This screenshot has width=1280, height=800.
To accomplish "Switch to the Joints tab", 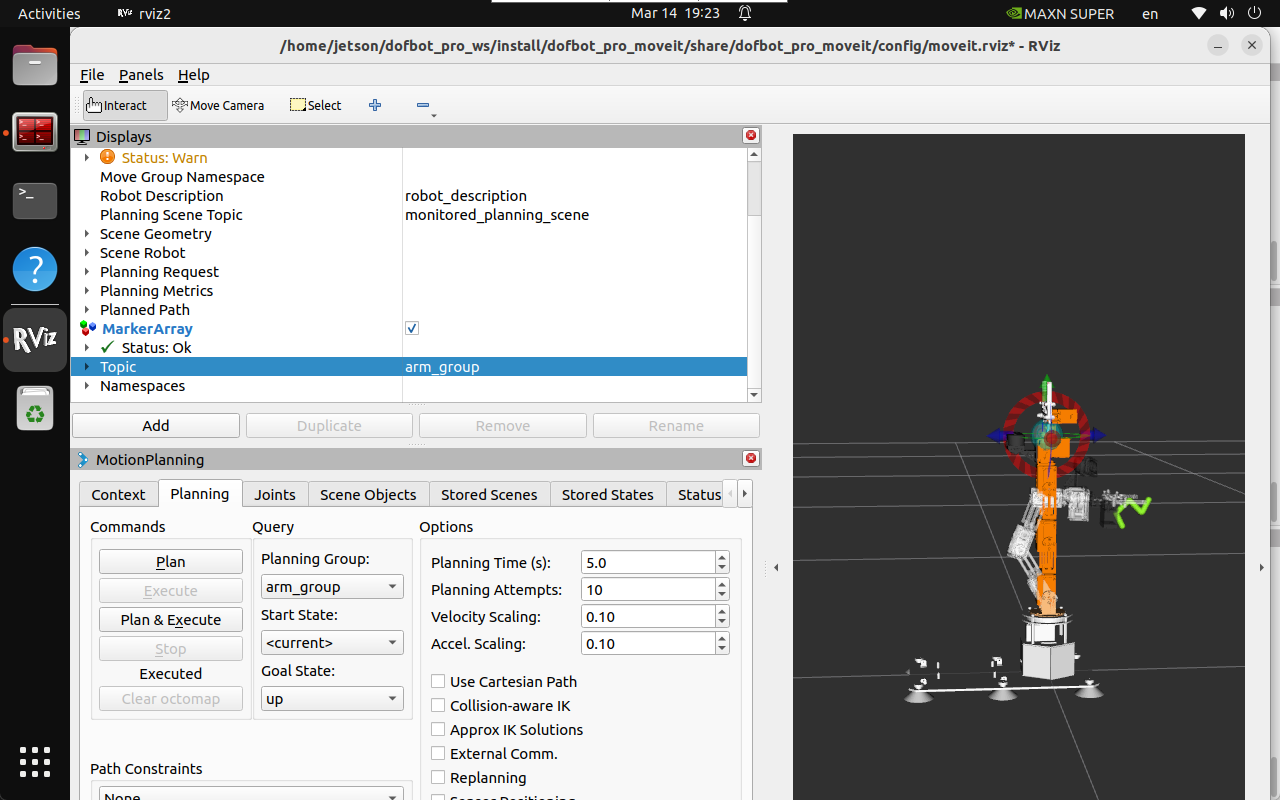I will (x=275, y=494).
